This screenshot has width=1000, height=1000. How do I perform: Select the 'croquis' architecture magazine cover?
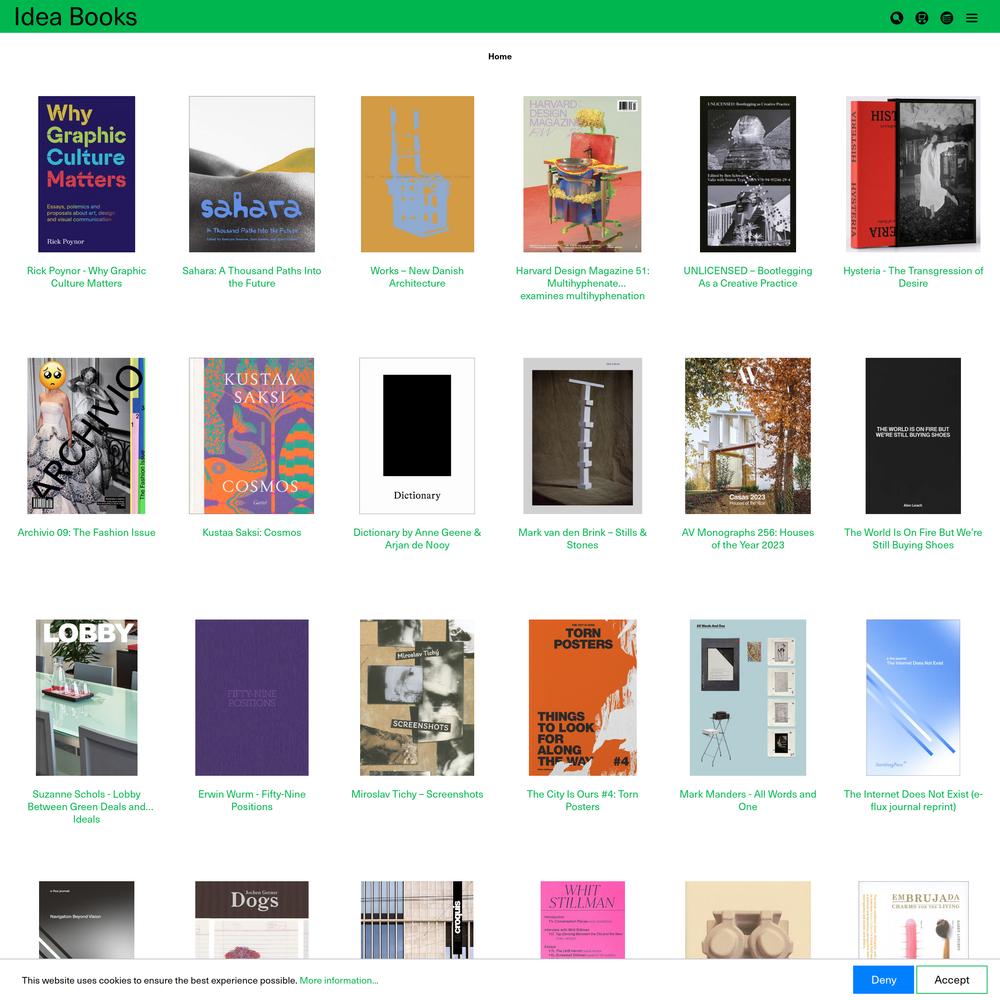(417, 920)
